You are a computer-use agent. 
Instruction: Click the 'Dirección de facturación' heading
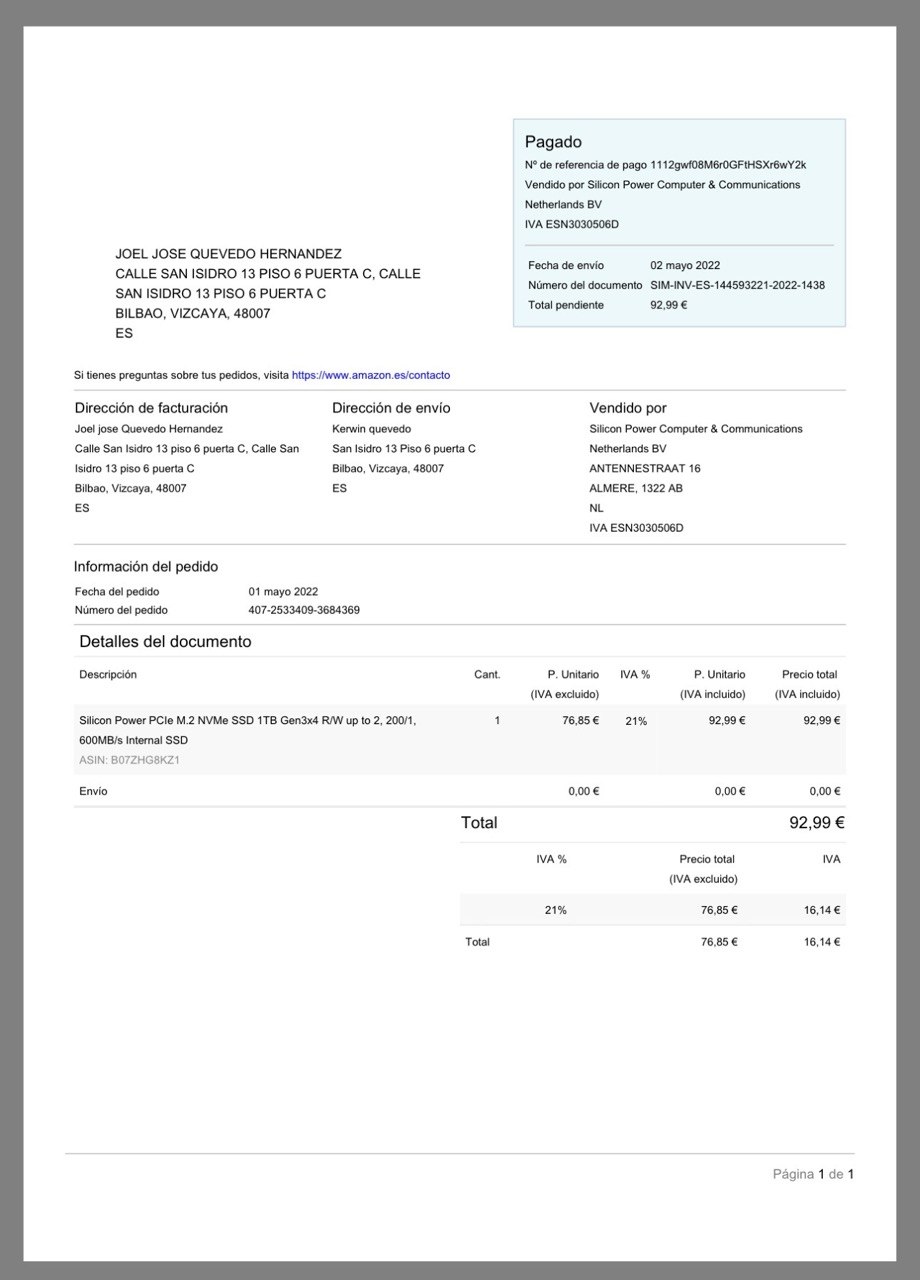(x=151, y=408)
